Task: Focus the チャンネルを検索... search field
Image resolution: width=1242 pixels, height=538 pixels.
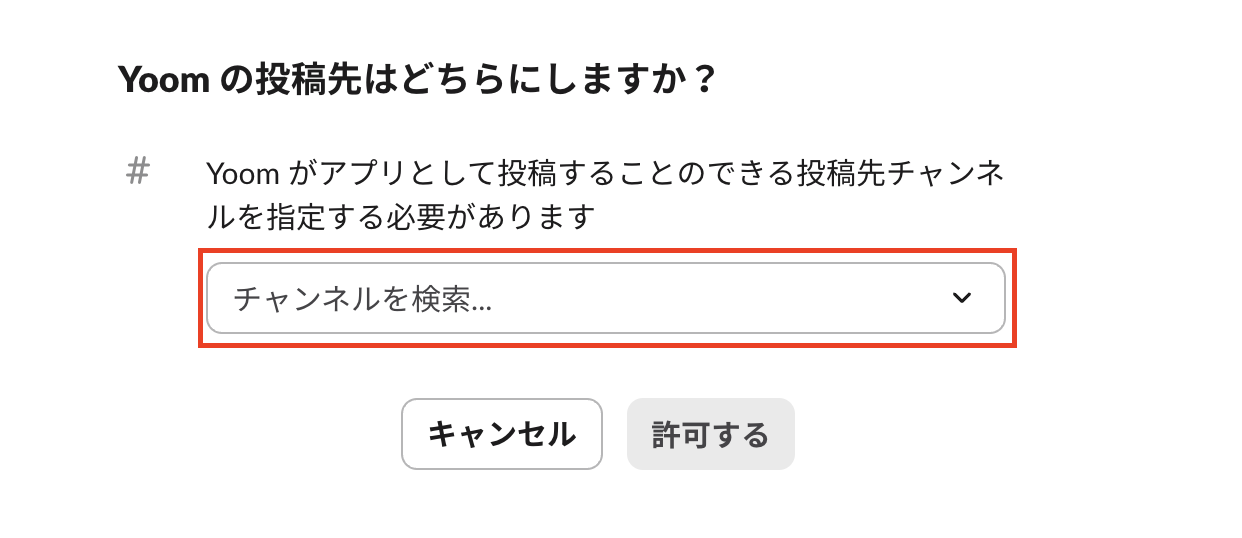Action: [x=605, y=298]
